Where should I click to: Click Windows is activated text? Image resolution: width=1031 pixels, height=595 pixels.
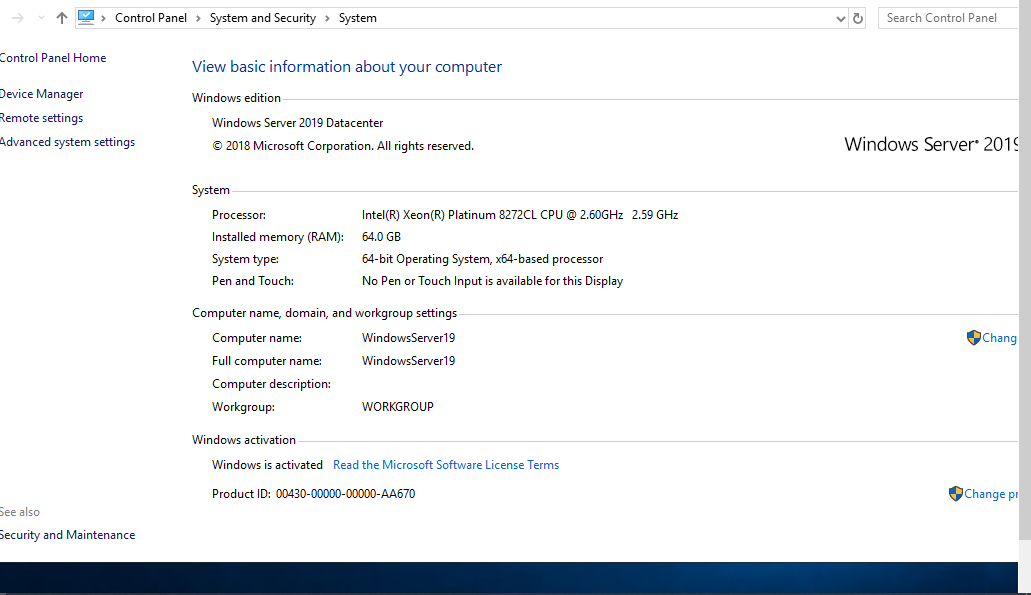coord(267,465)
